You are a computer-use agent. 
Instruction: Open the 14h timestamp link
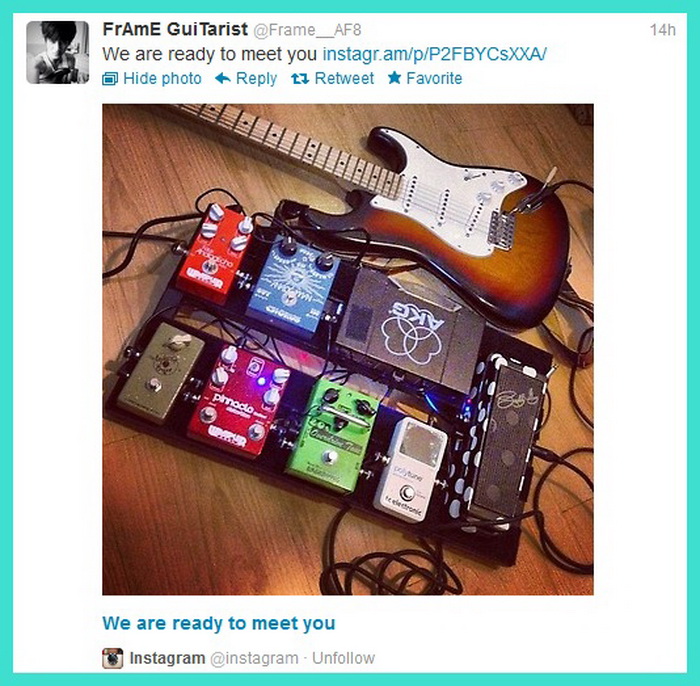coord(662,30)
